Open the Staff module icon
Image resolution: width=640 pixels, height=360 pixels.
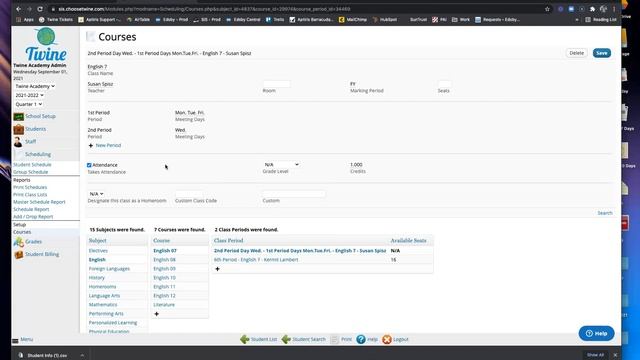[18, 142]
